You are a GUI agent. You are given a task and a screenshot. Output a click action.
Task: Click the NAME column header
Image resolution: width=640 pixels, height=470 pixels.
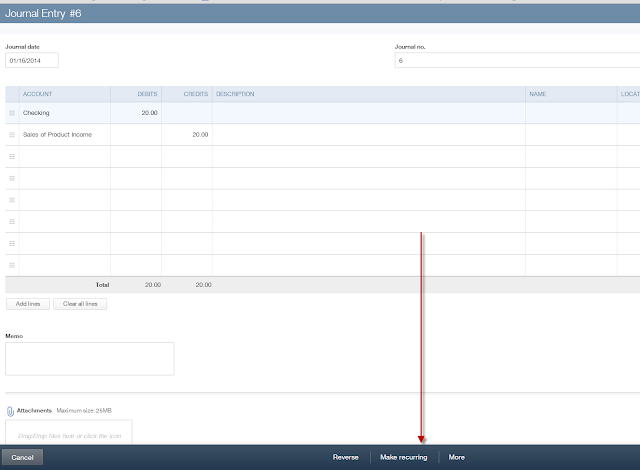(571, 94)
